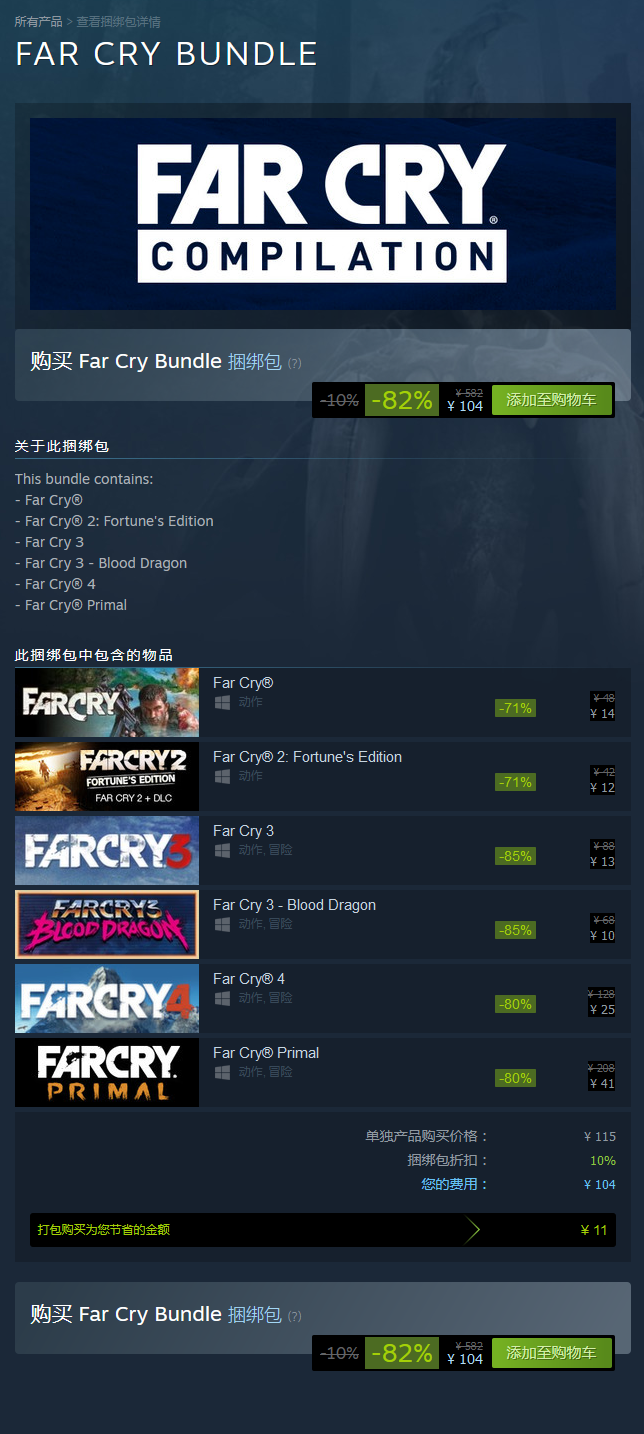Click the Far Cry Compilation banner image
This screenshot has height=1434, width=644.
[x=322, y=213]
